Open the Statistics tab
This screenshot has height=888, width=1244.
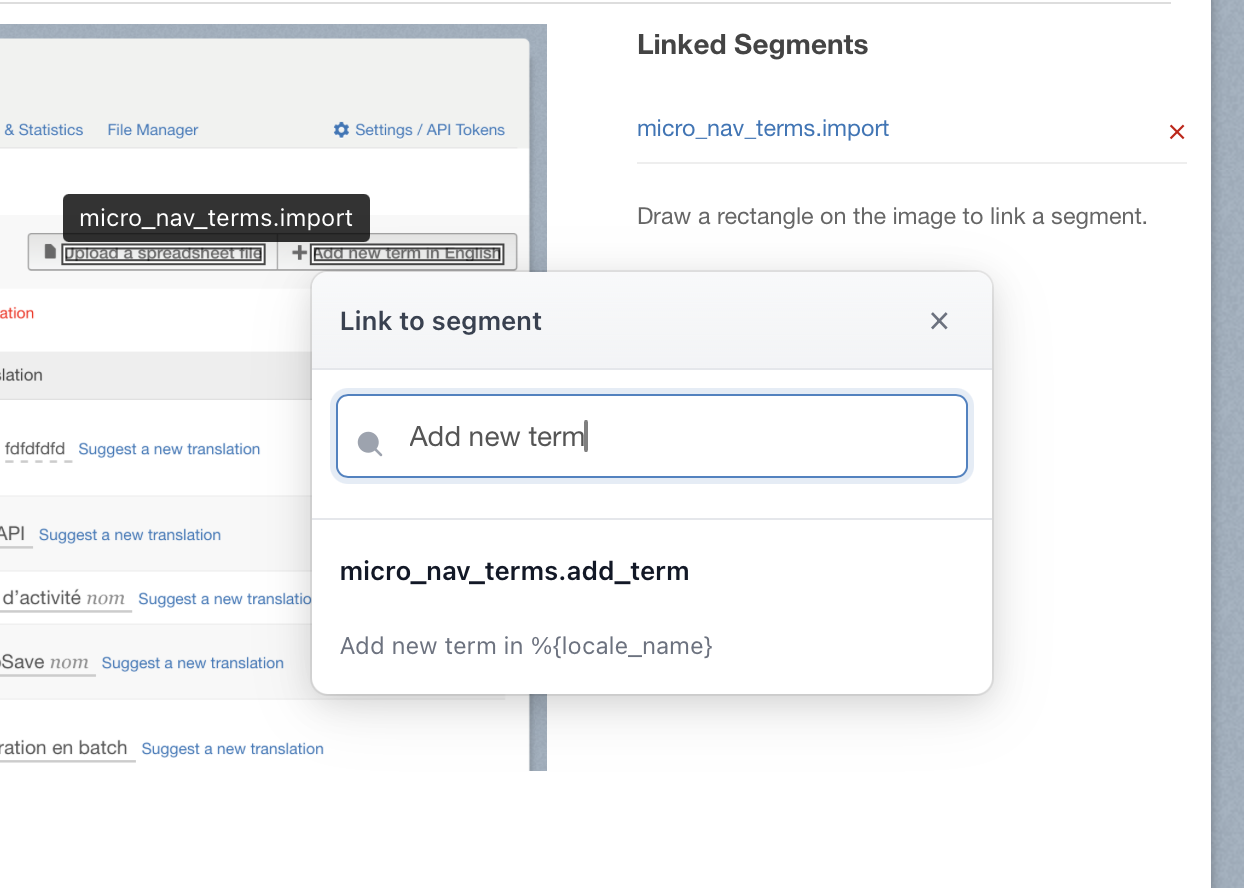pyautogui.click(x=45, y=130)
